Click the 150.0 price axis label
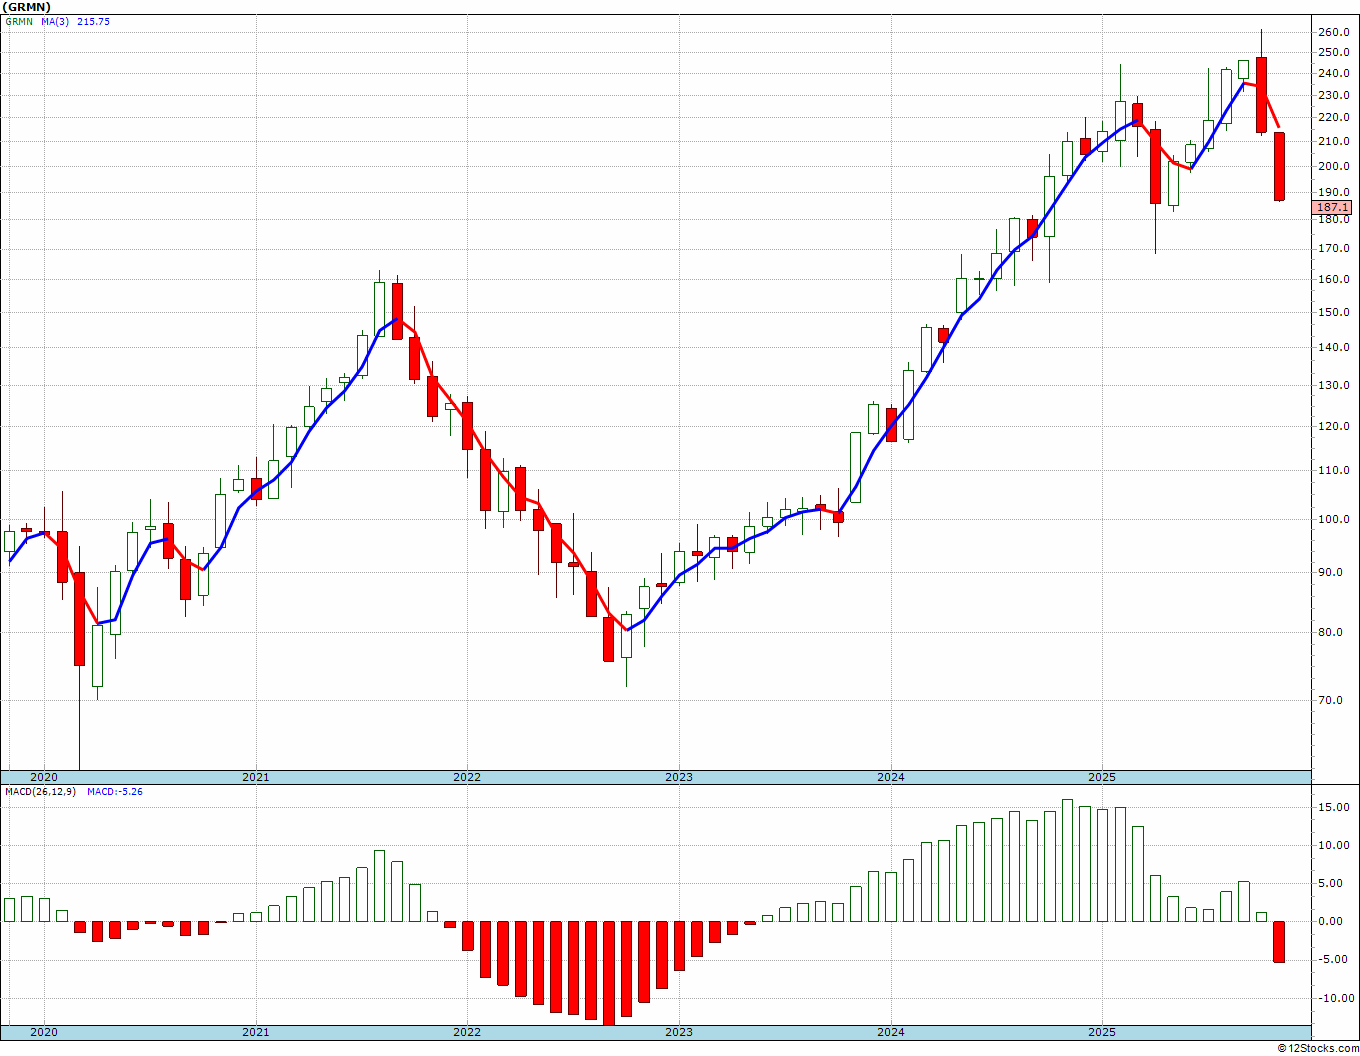 point(1334,312)
